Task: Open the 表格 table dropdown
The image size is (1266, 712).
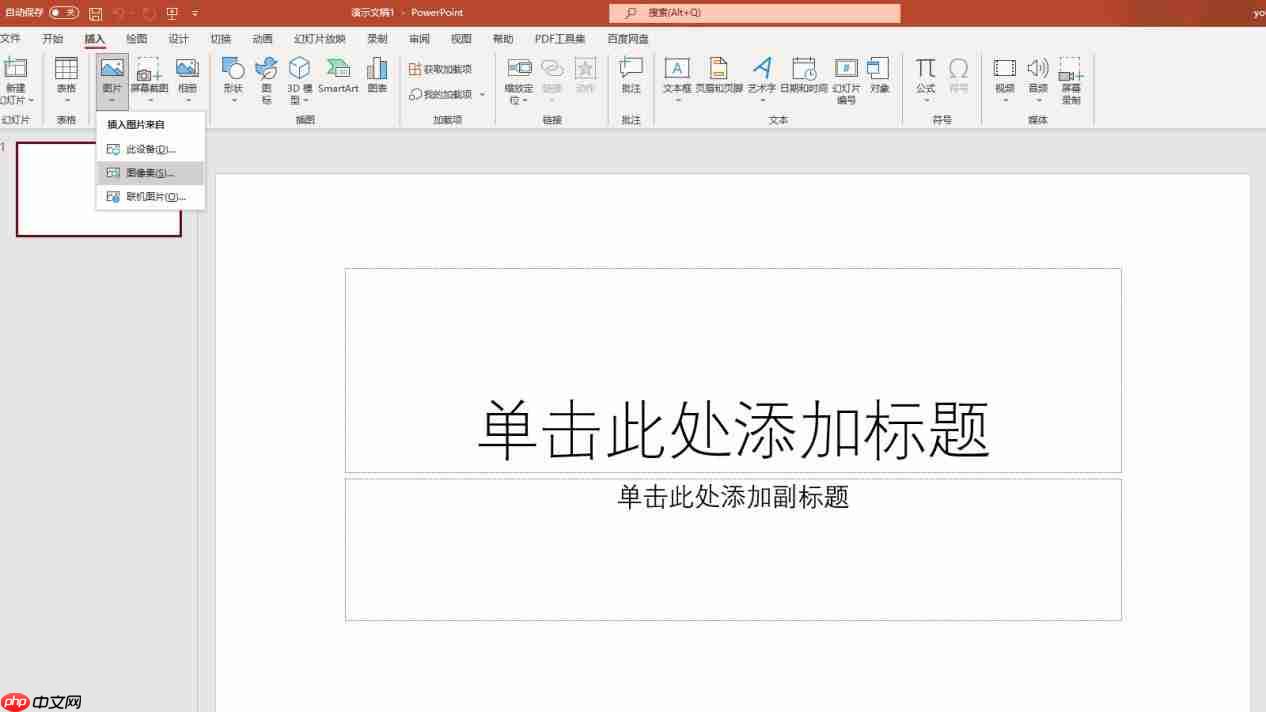Action: [66, 80]
